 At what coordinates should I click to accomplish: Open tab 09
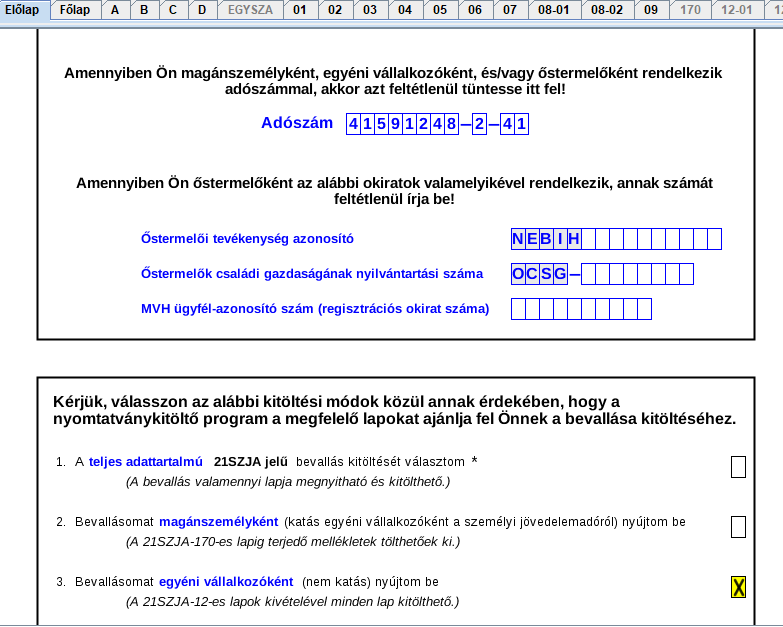[x=651, y=10]
